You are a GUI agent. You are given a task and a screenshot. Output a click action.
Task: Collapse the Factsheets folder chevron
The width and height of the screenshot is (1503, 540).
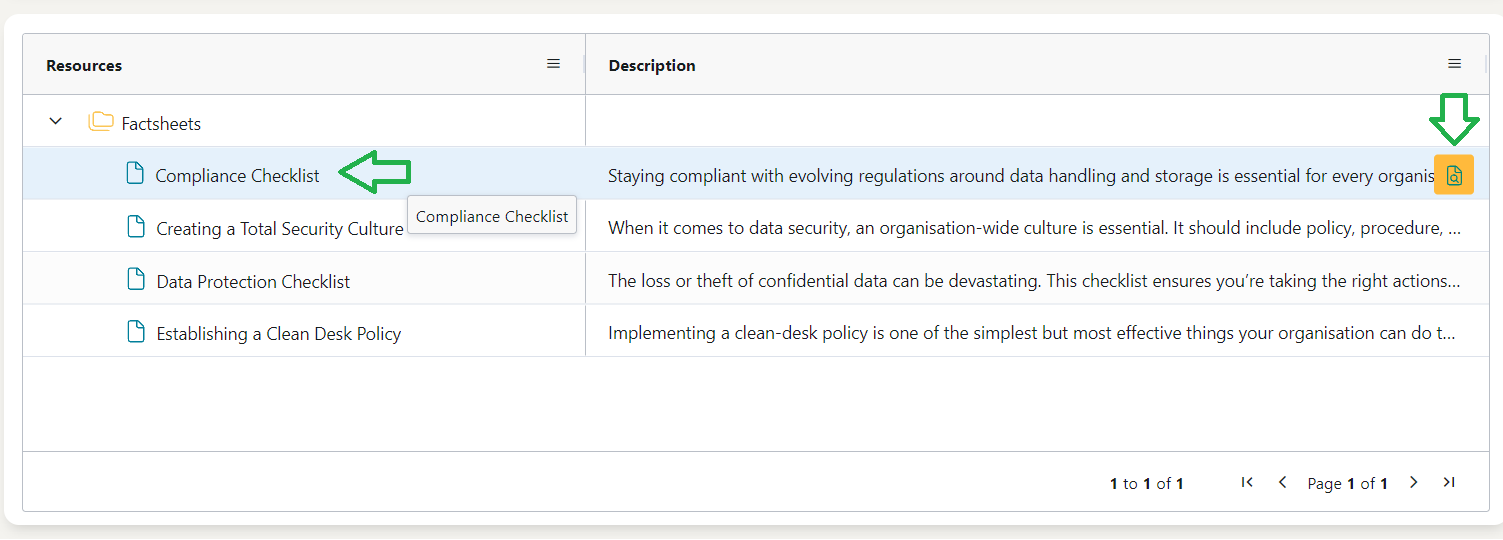click(x=56, y=122)
